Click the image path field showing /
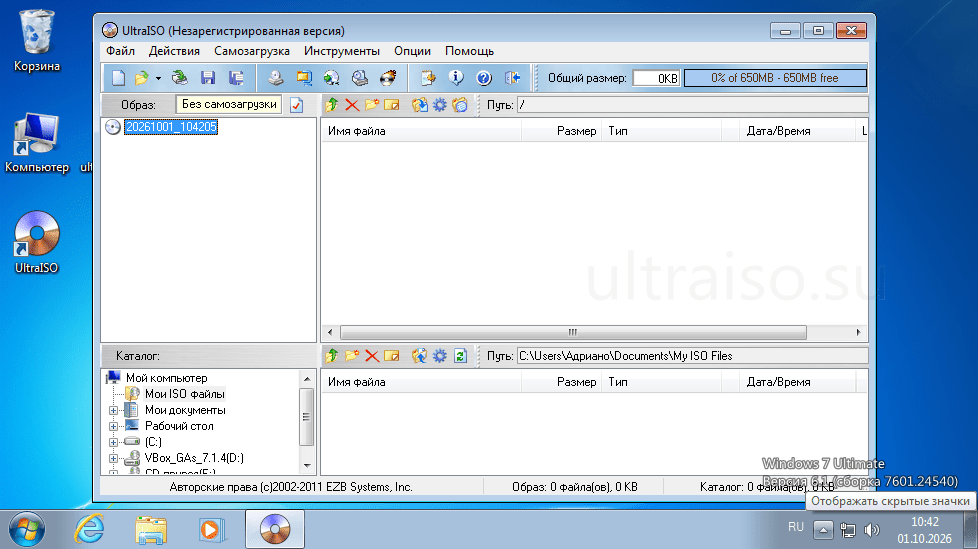Screen dimensions: 978x549 [x=692, y=105]
